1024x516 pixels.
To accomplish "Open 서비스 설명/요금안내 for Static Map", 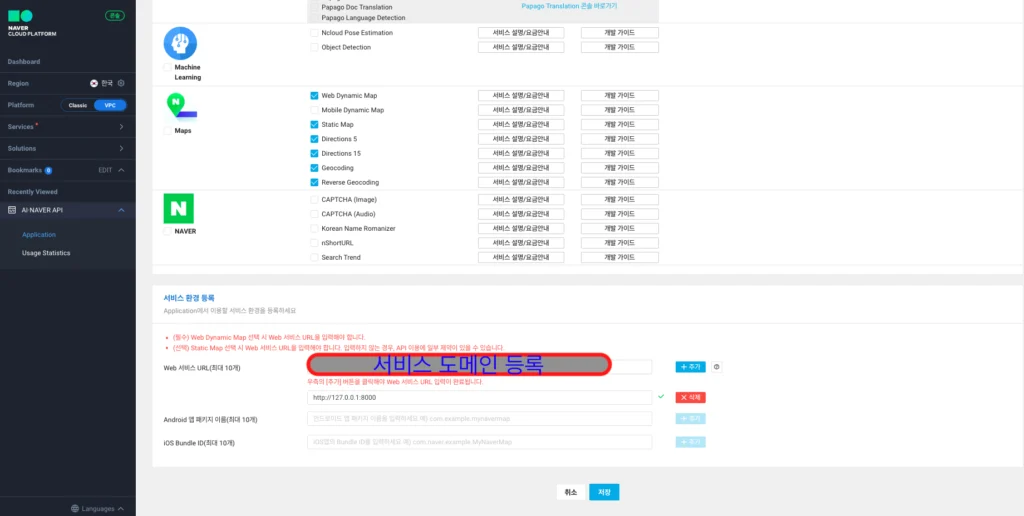I will (x=520, y=124).
